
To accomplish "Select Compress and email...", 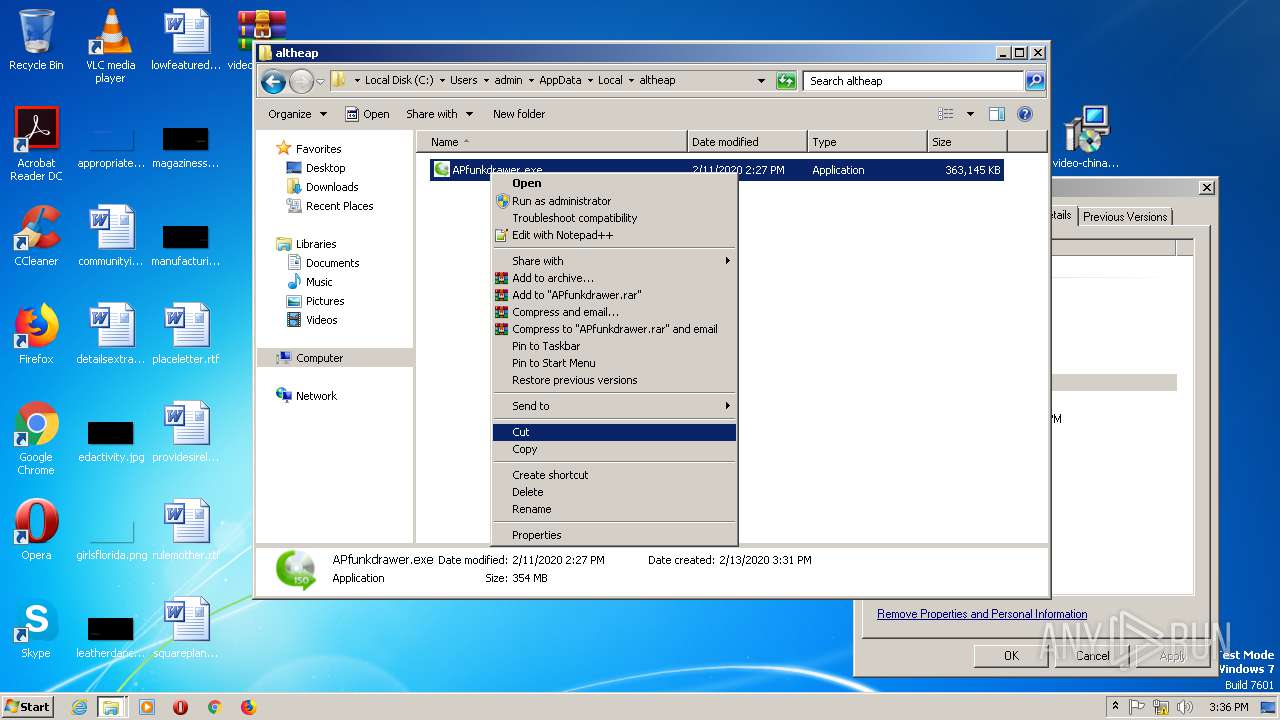I will (x=614, y=312).
